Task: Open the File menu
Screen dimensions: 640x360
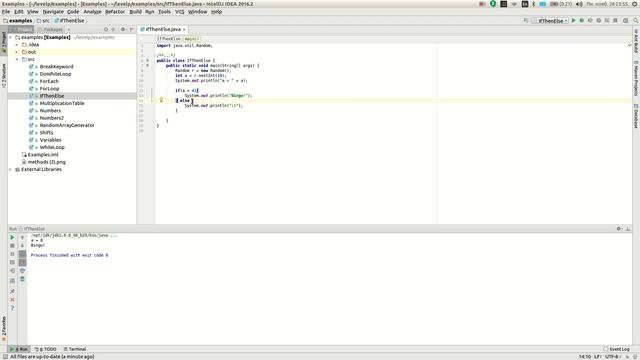Action: pos(6,12)
